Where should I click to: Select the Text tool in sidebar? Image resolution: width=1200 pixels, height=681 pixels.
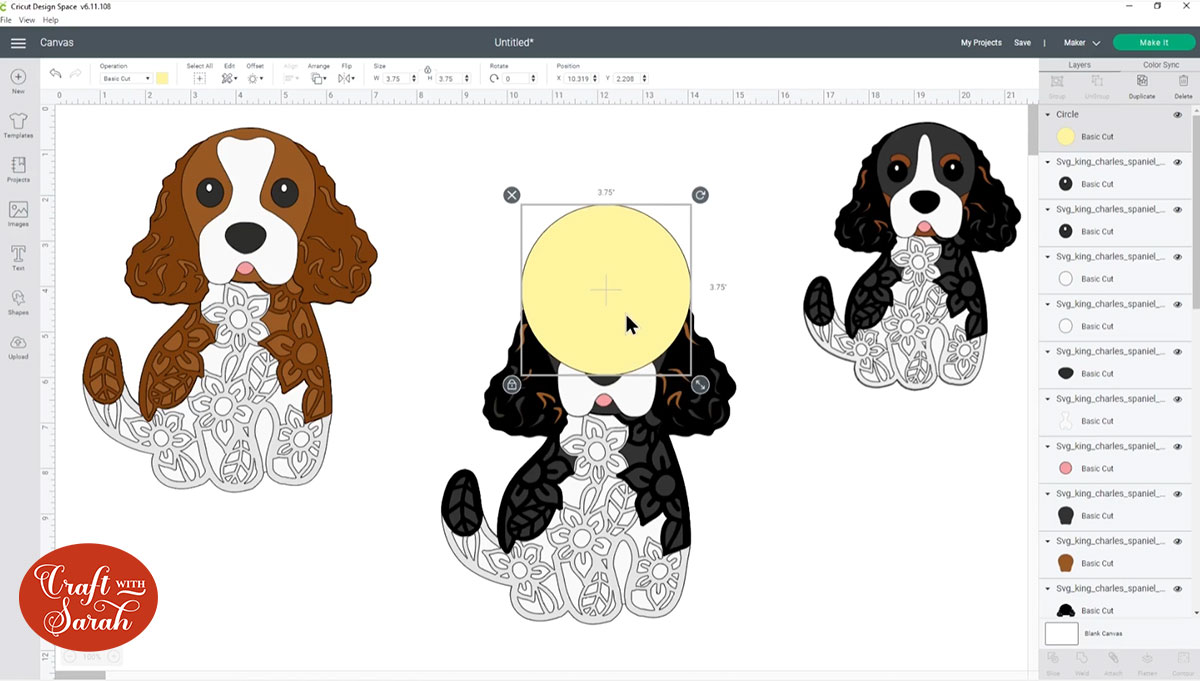tap(18, 256)
